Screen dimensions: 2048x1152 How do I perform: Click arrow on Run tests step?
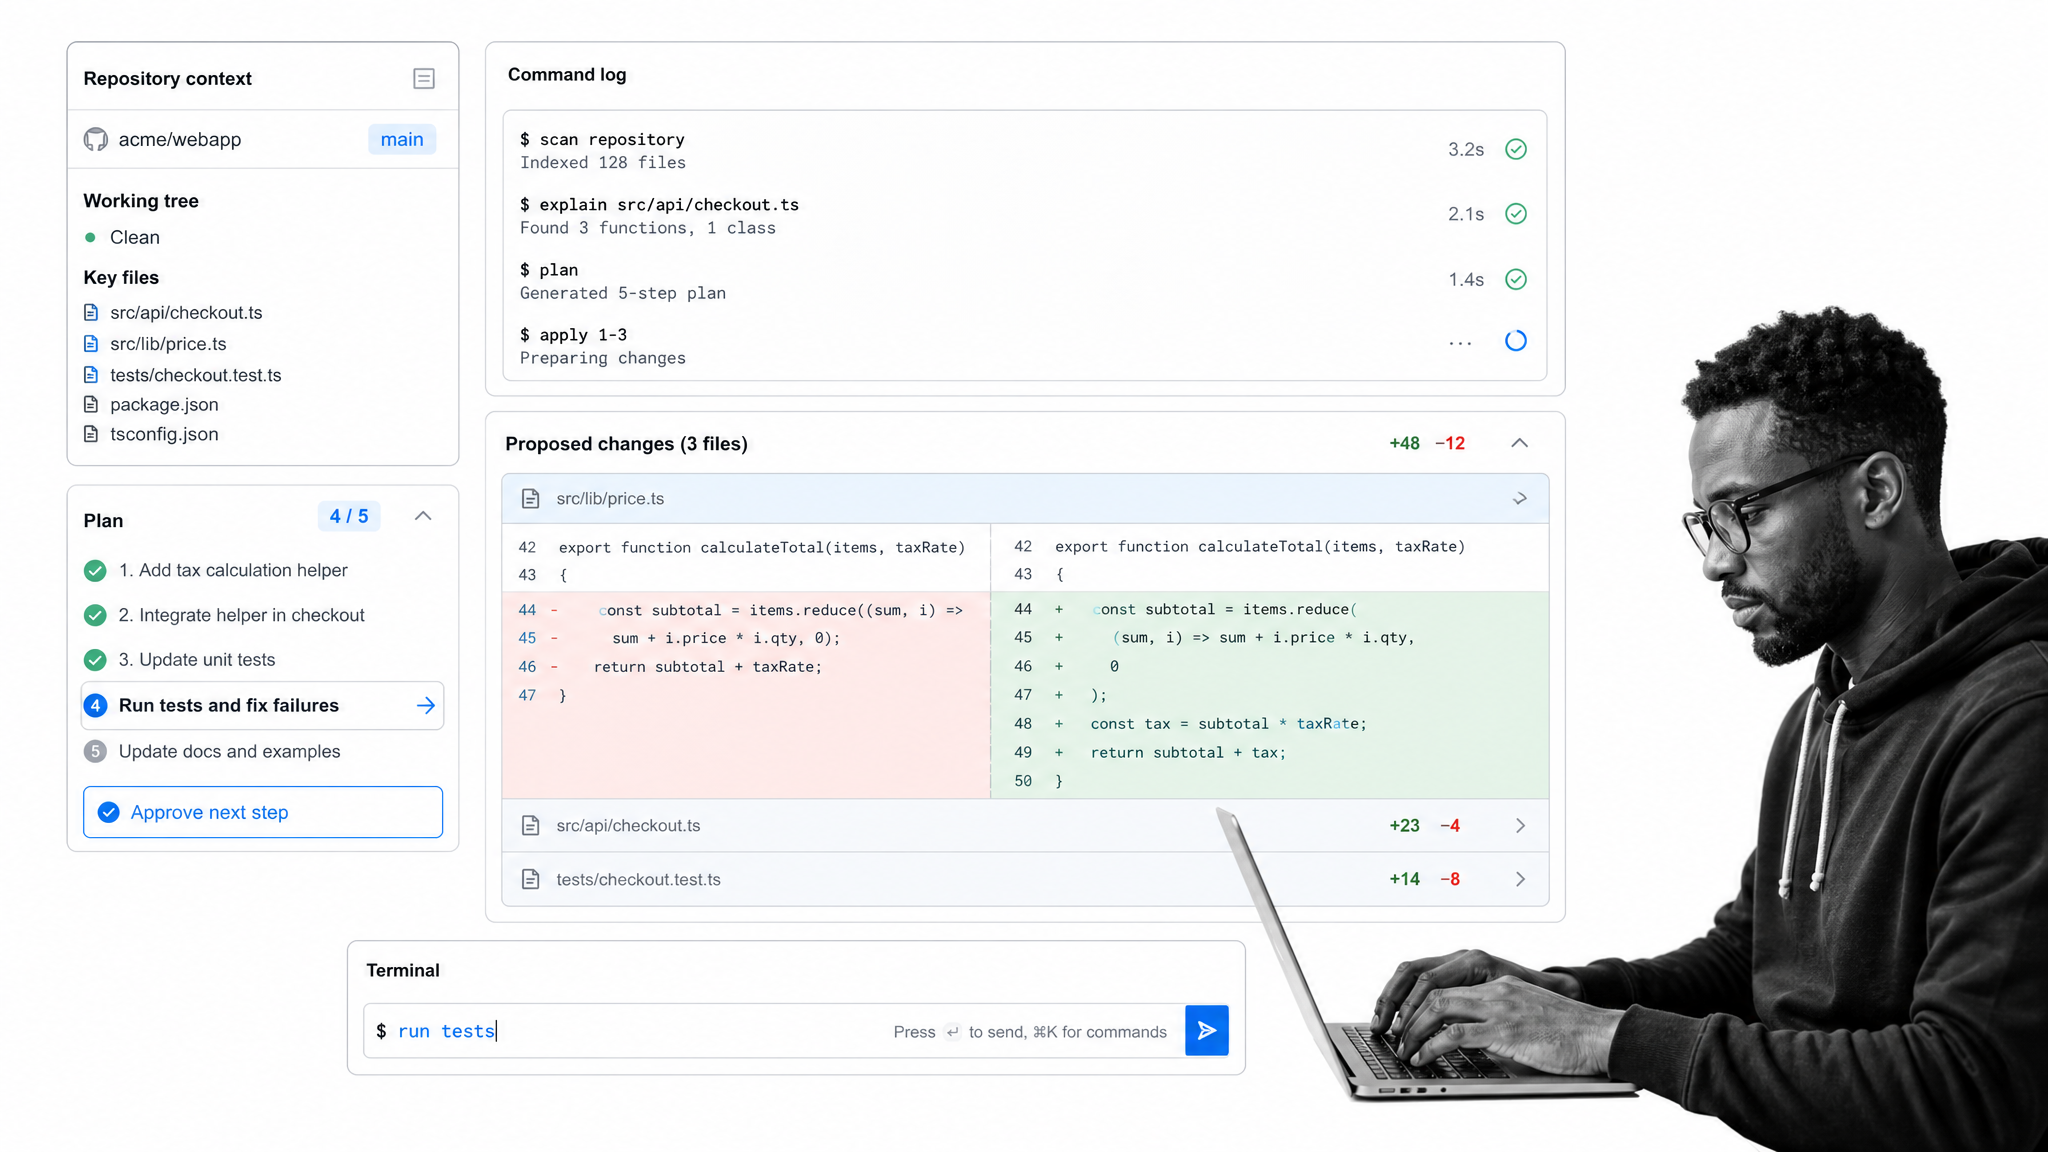pos(426,706)
